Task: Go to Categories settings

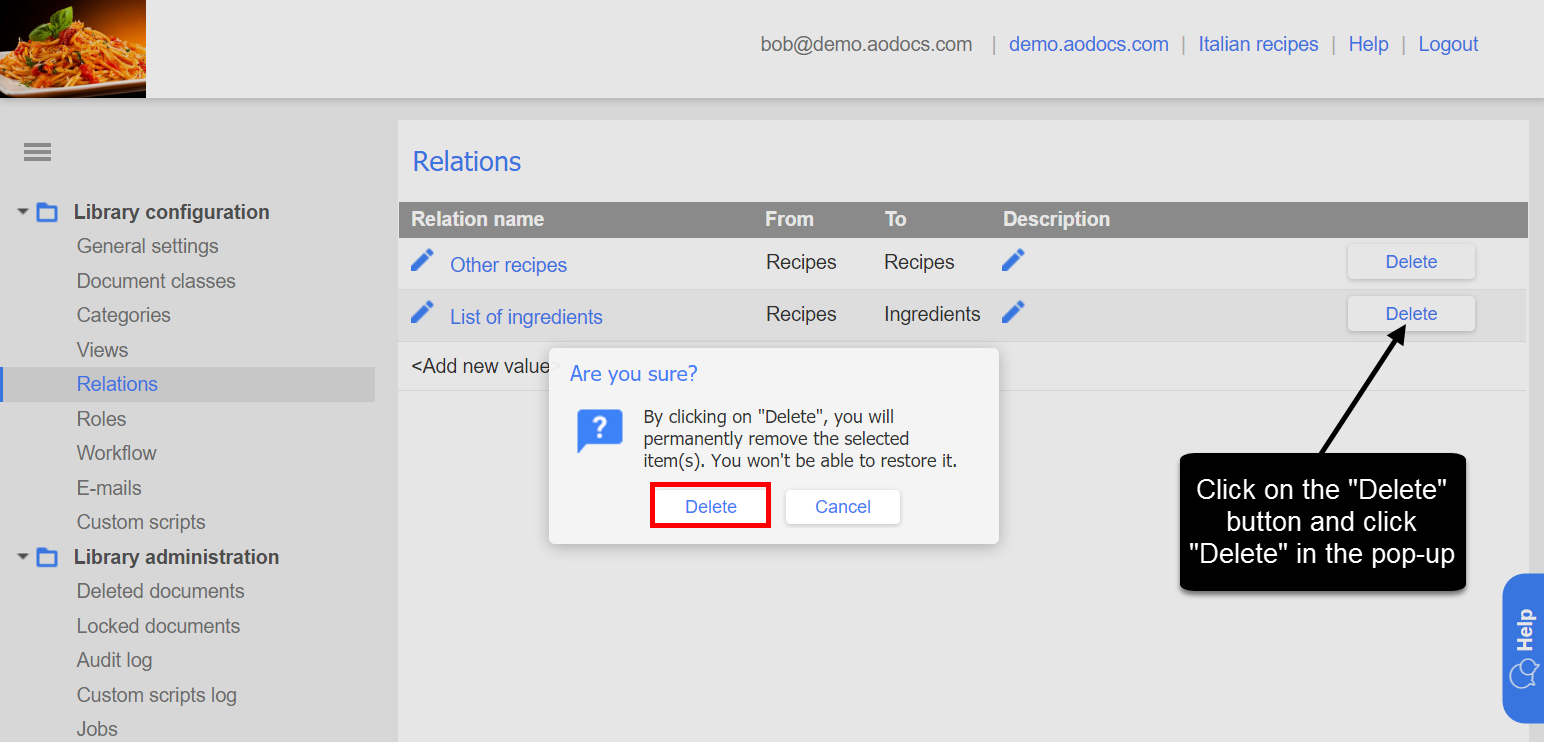Action: [x=124, y=315]
